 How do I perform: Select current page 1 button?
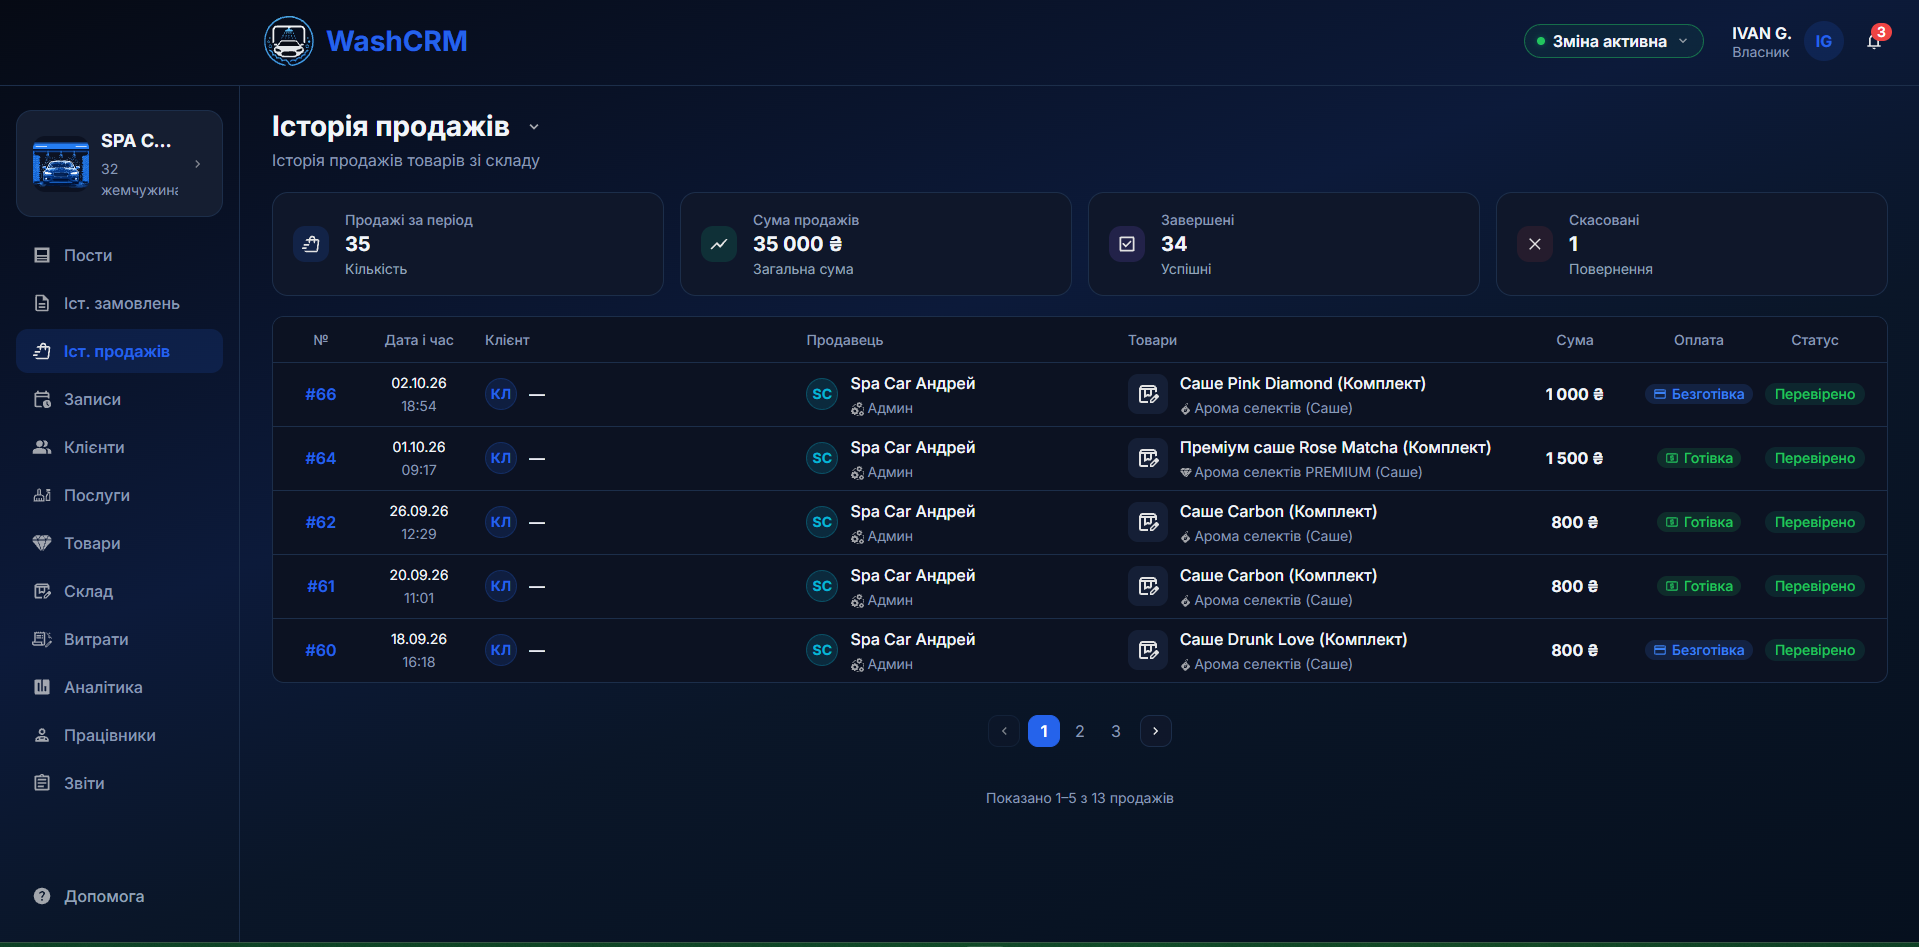coord(1044,731)
